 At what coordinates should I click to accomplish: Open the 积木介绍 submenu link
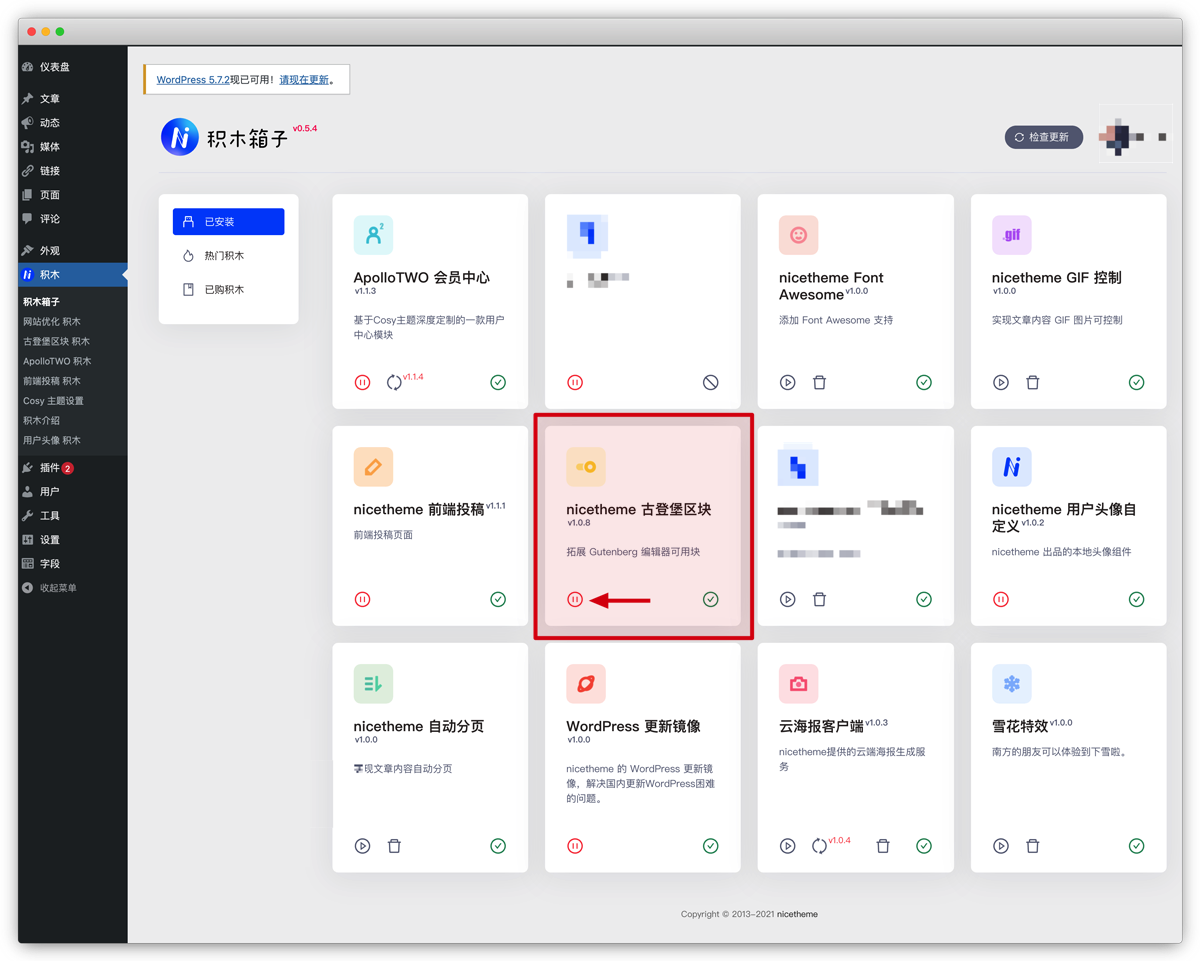point(41,421)
